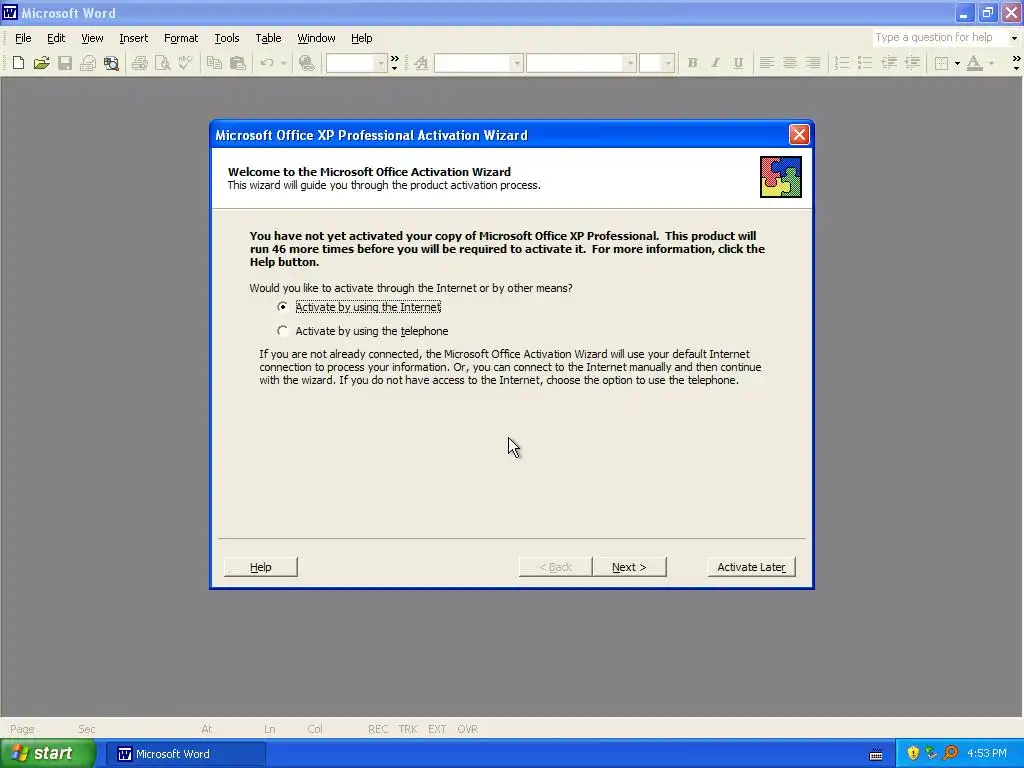Click the Activate Later button
The image size is (1024, 768).
click(x=751, y=567)
